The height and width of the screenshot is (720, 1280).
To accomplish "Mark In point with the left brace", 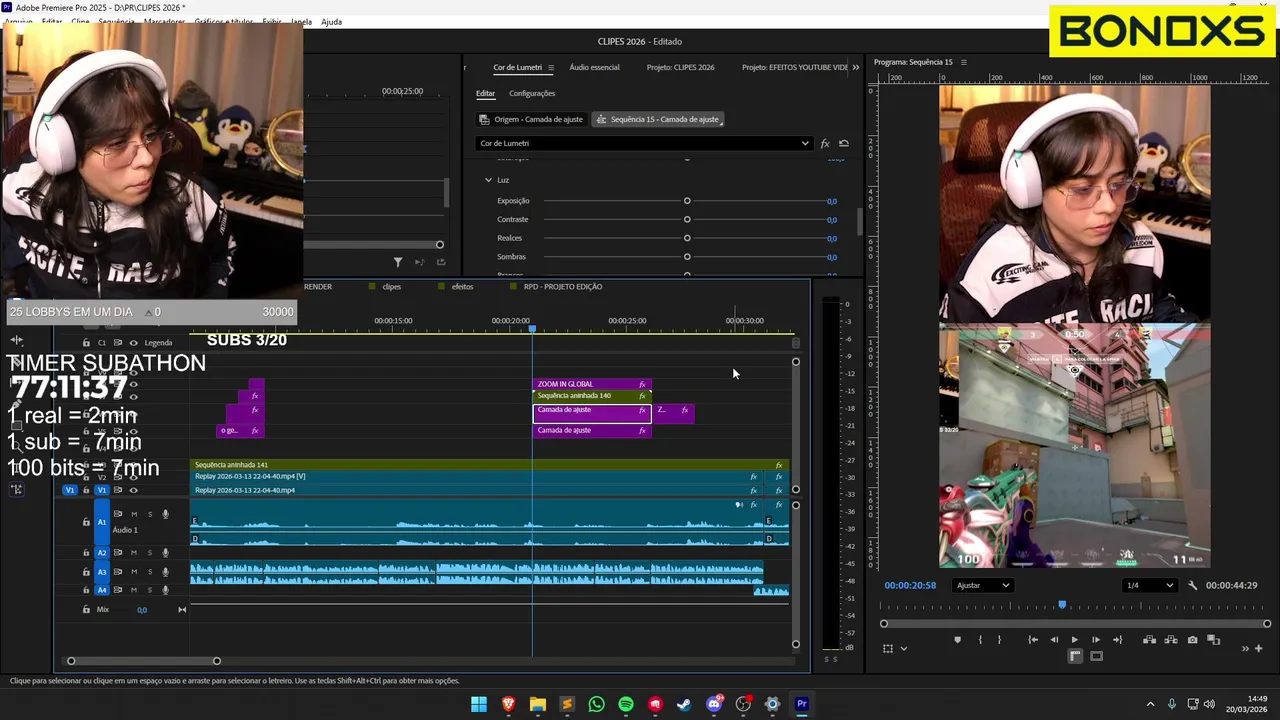I will [980, 640].
